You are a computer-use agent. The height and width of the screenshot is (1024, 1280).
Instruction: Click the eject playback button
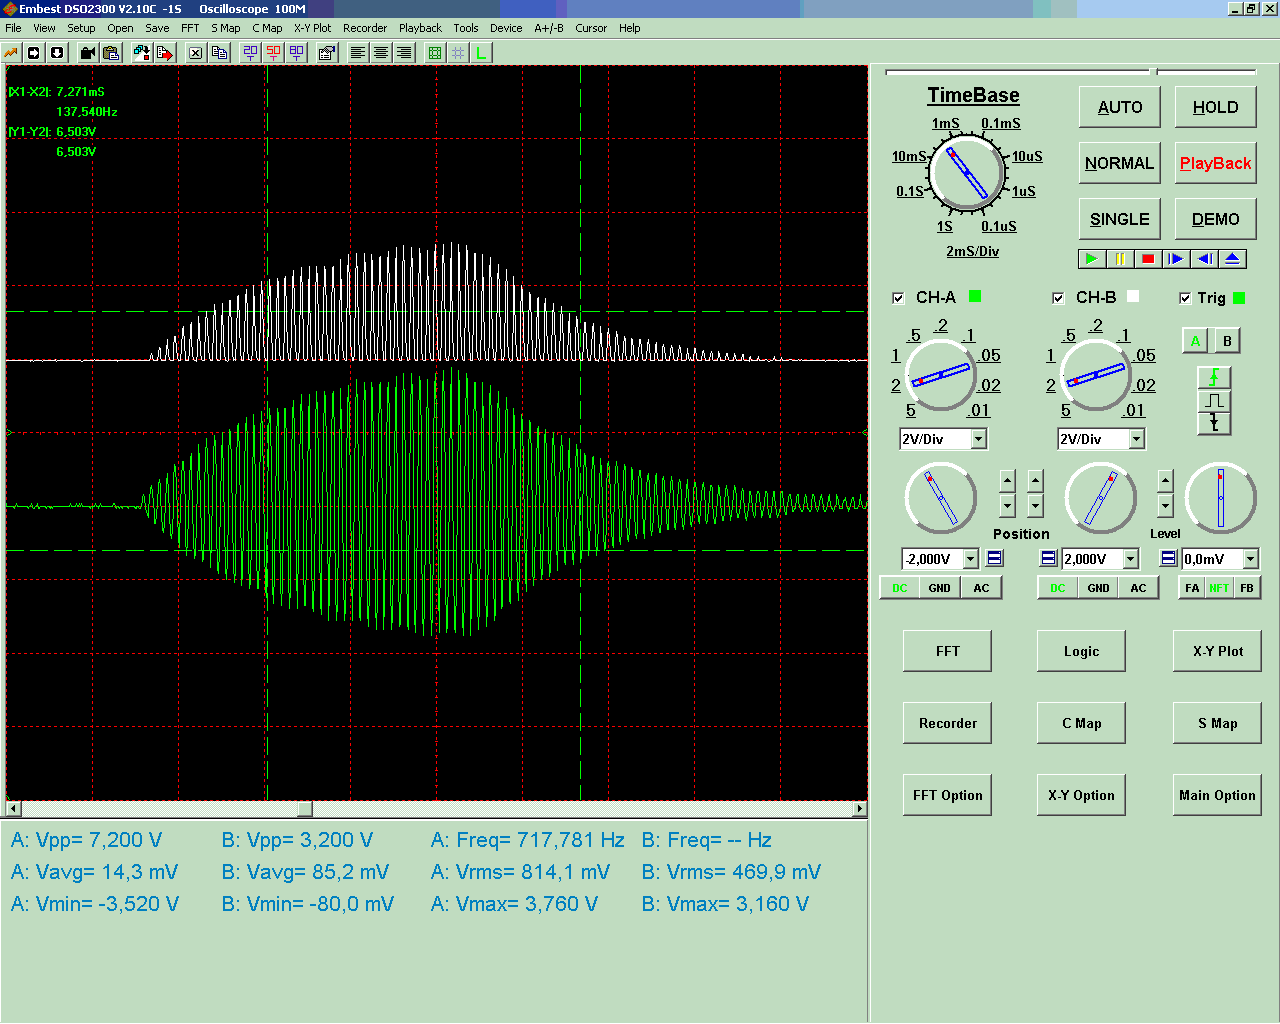(1232, 259)
